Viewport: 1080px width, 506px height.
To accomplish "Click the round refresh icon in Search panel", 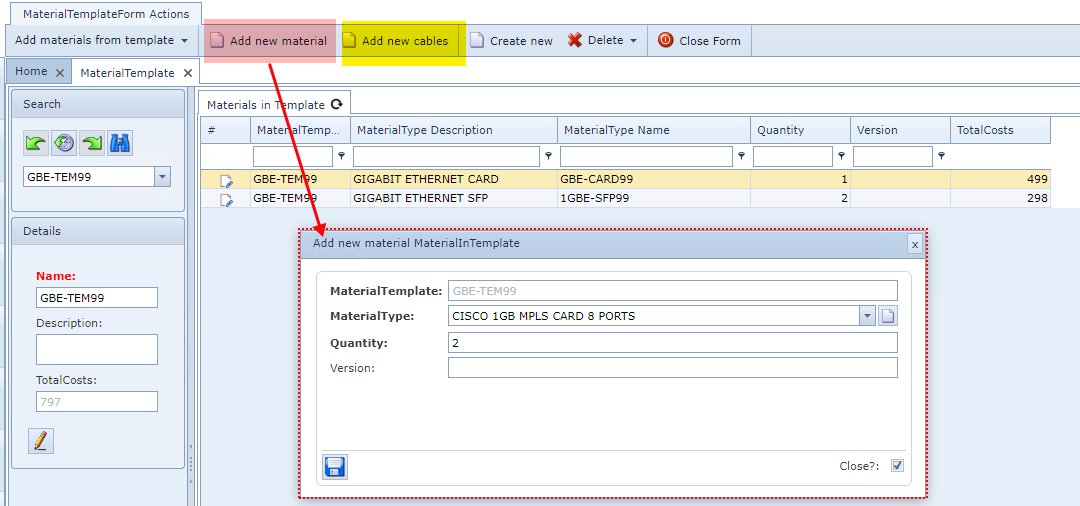I will tap(64, 143).
